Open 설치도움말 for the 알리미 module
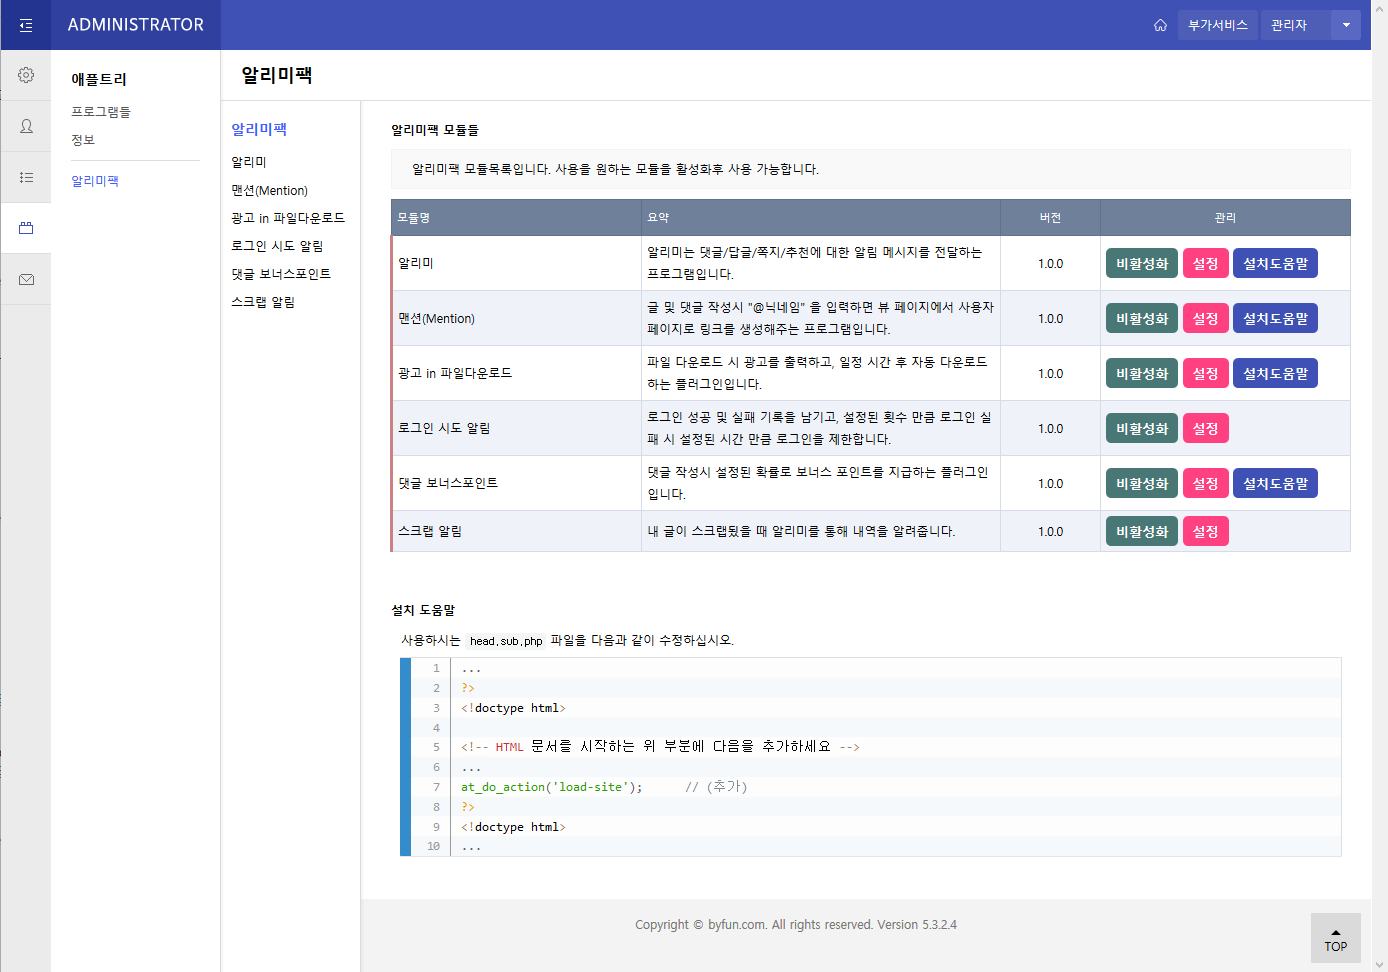Viewport: 1388px width, 972px height. [1275, 264]
